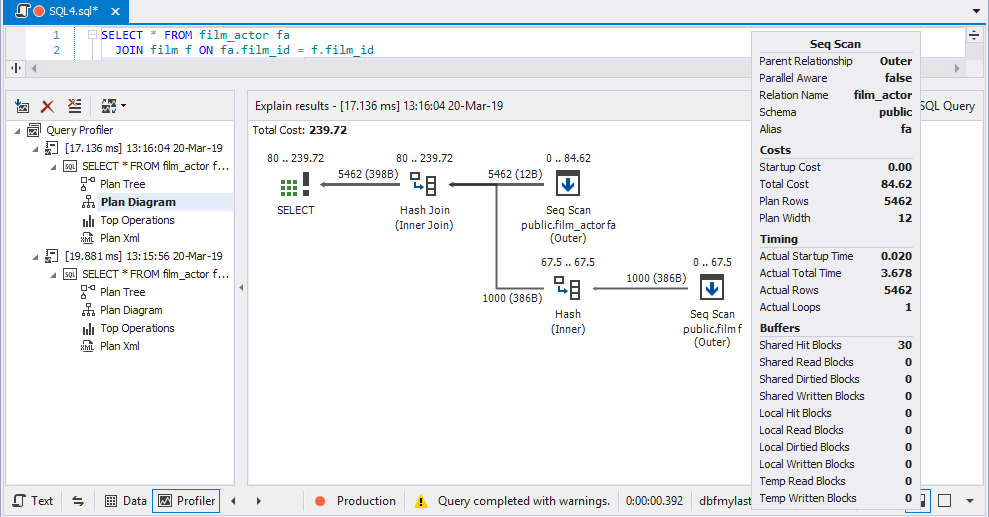Viewport: 989px width, 517px height.
Task: Open the document tabs list dropdown arrow
Action: (x=976, y=11)
